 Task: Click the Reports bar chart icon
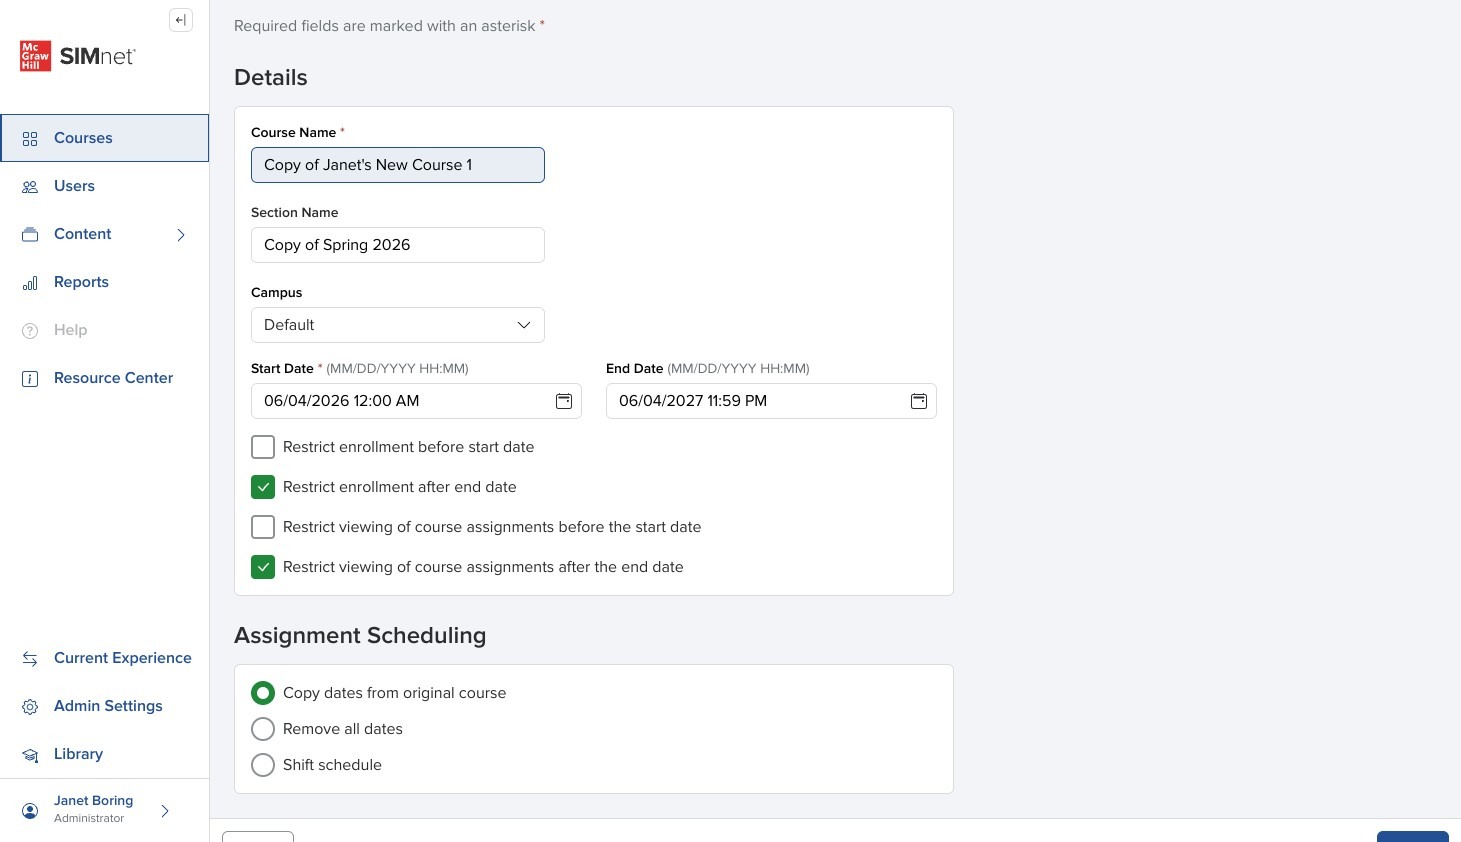[30, 283]
